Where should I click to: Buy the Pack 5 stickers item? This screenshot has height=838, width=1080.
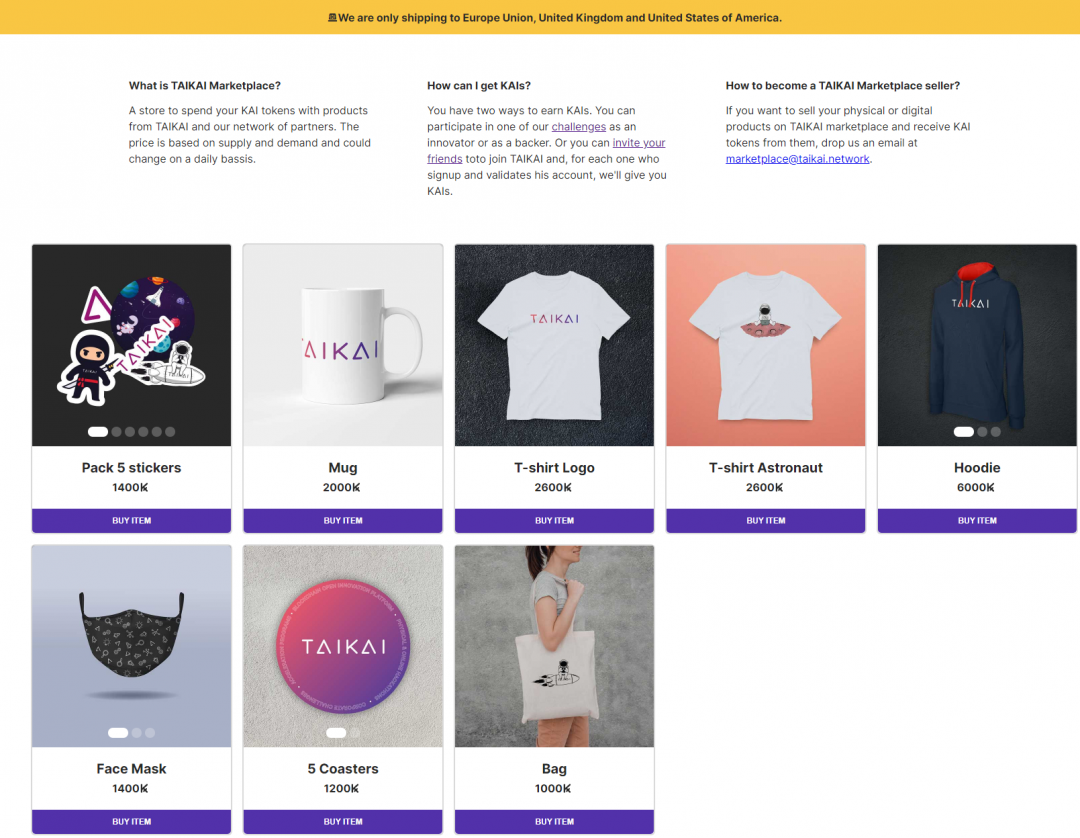coord(131,521)
